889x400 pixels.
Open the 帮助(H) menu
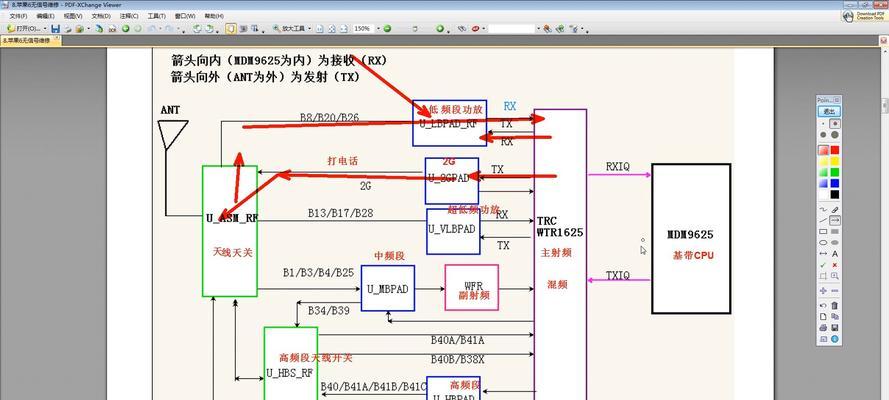point(214,16)
